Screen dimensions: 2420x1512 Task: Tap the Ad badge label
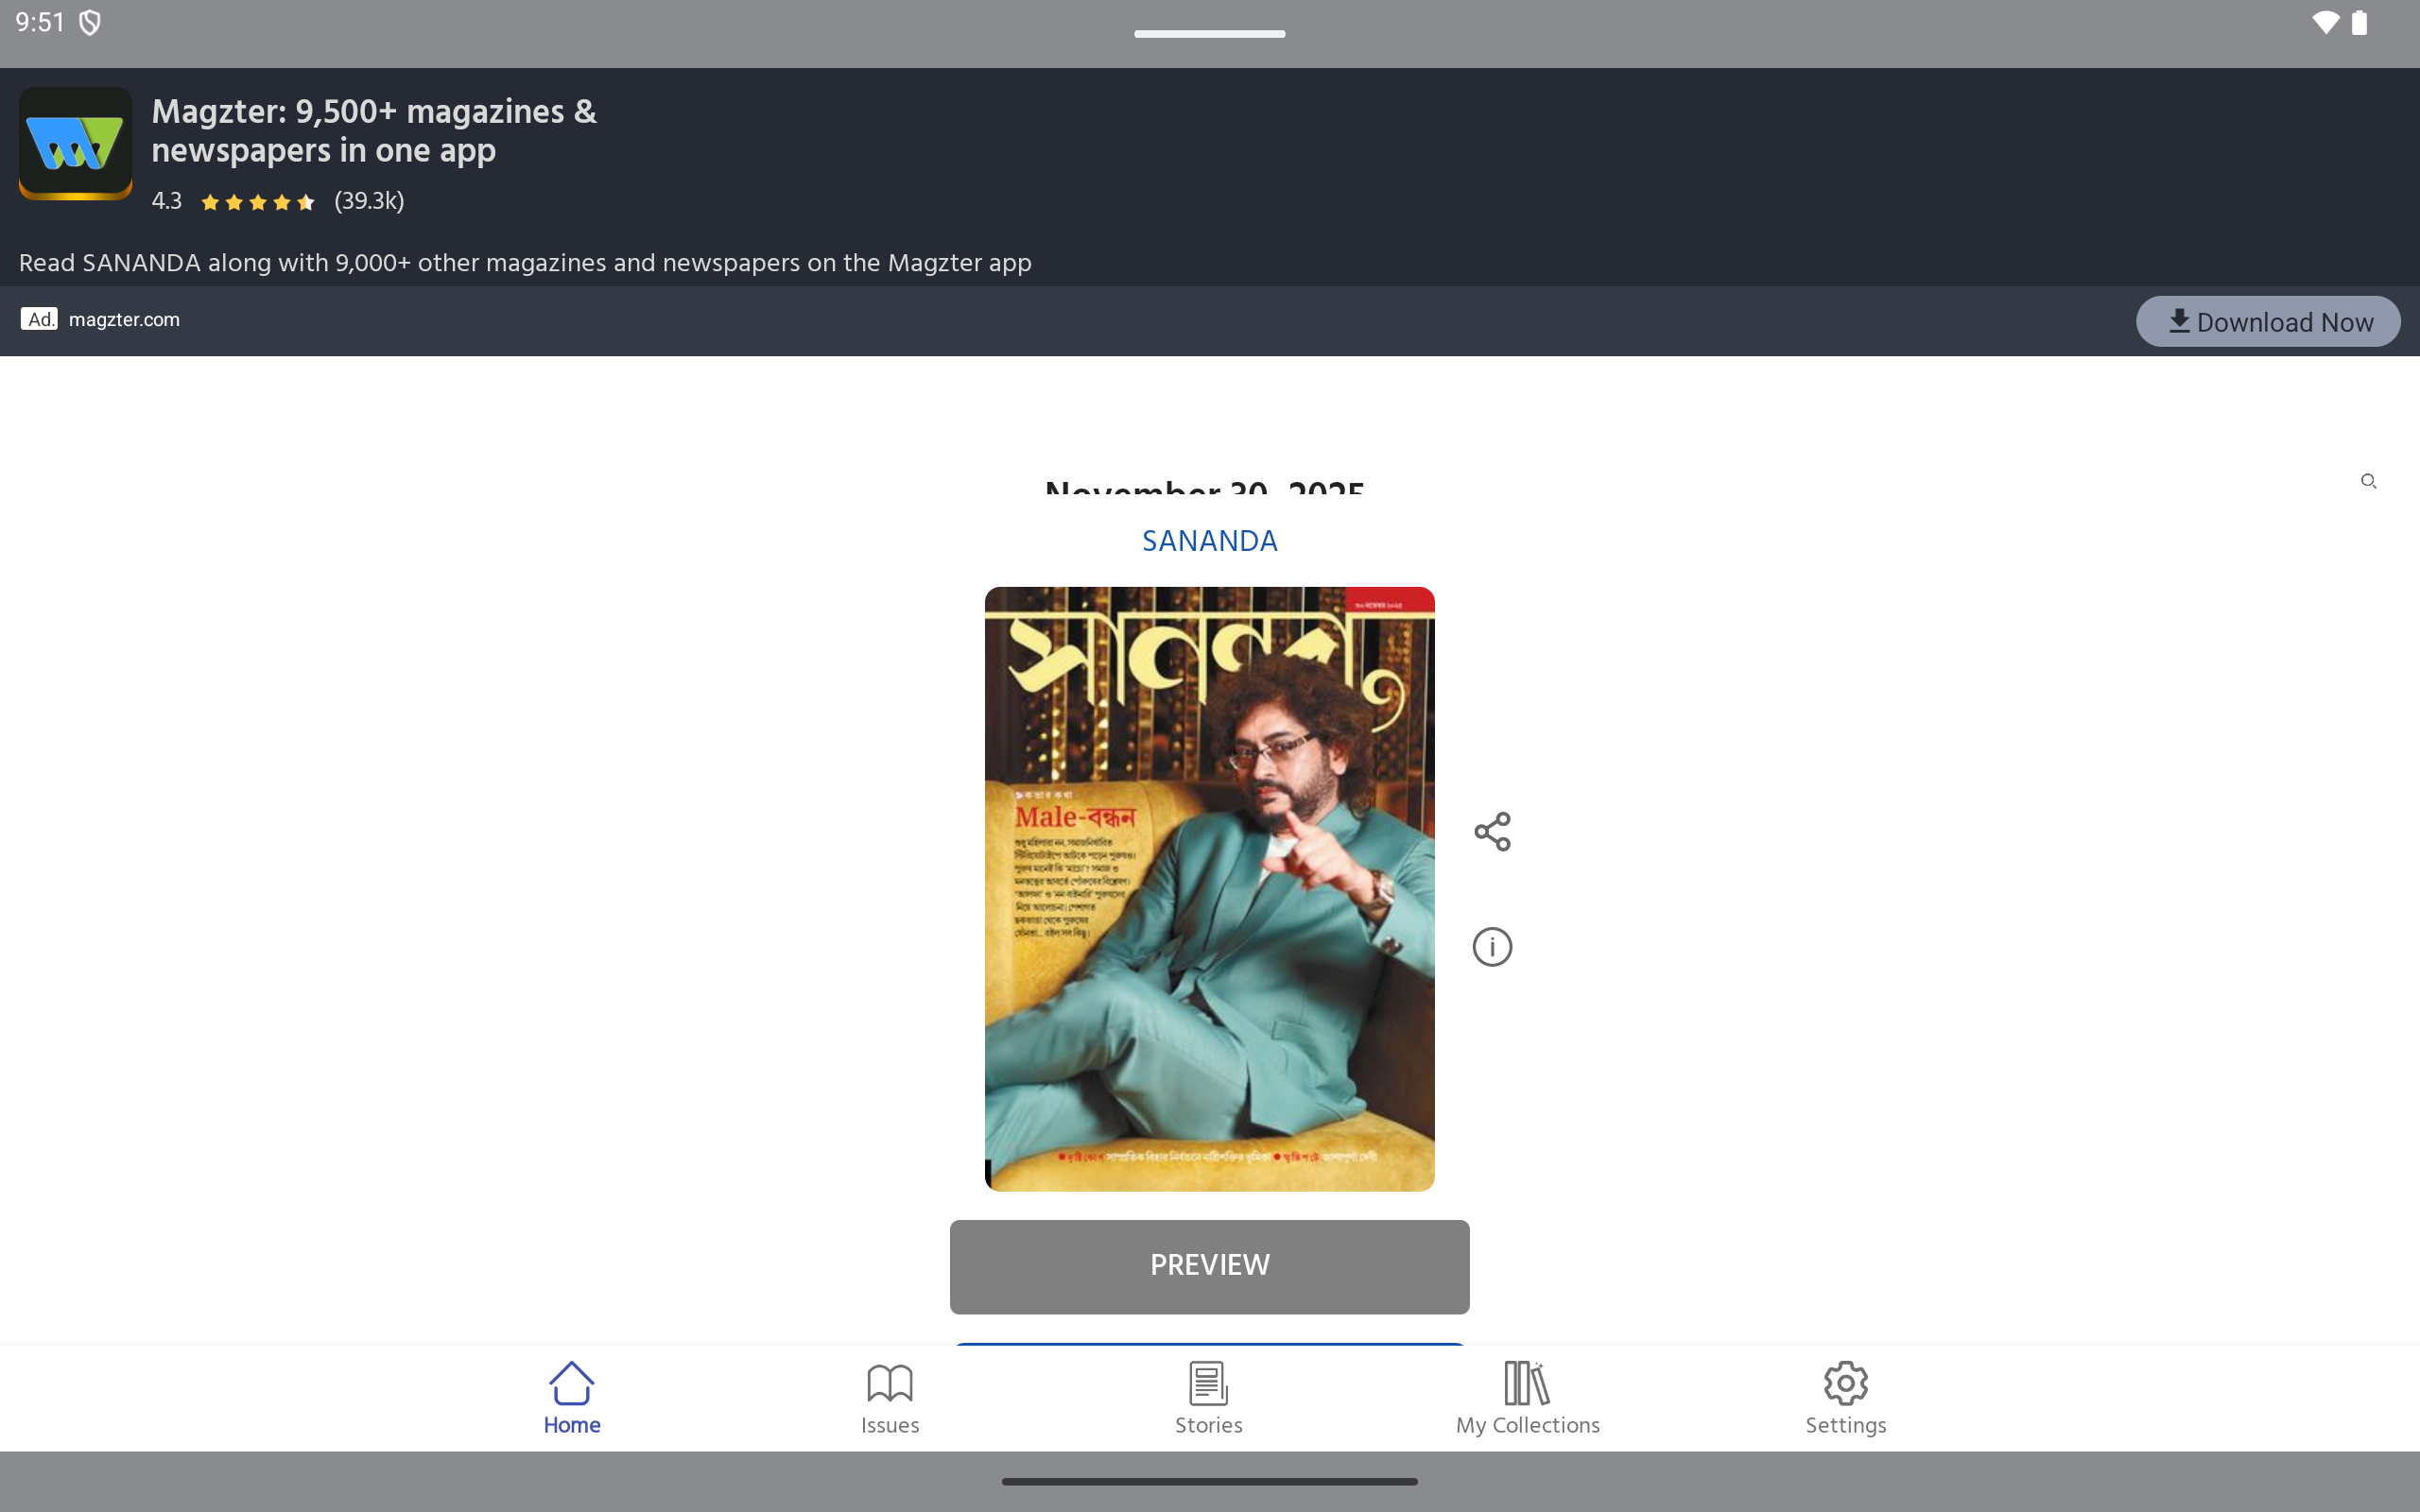point(39,320)
